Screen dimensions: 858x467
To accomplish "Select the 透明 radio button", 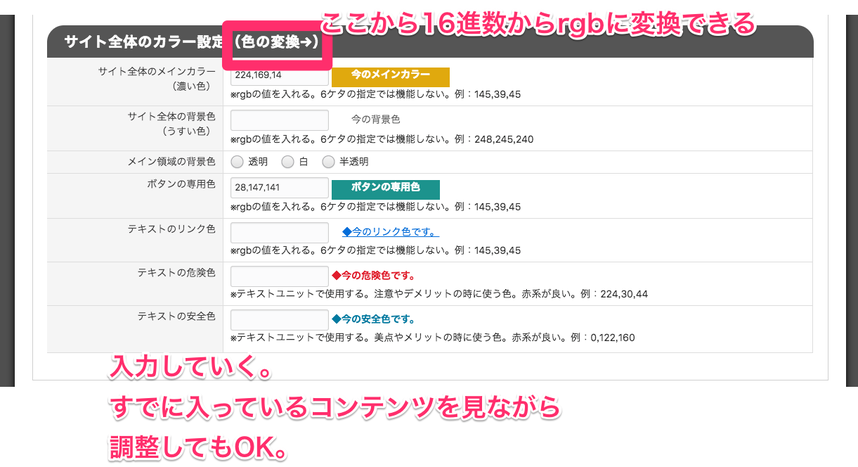I will pyautogui.click(x=238, y=161).
